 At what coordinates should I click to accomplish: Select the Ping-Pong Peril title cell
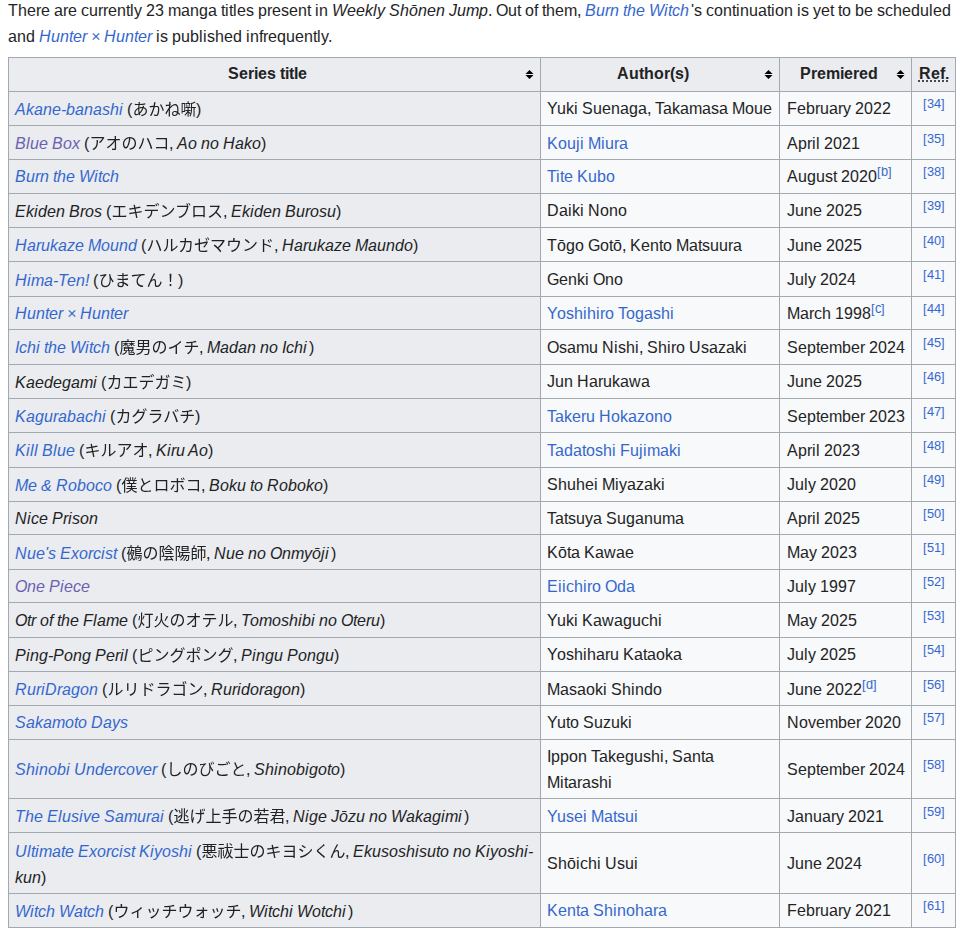pos(274,655)
